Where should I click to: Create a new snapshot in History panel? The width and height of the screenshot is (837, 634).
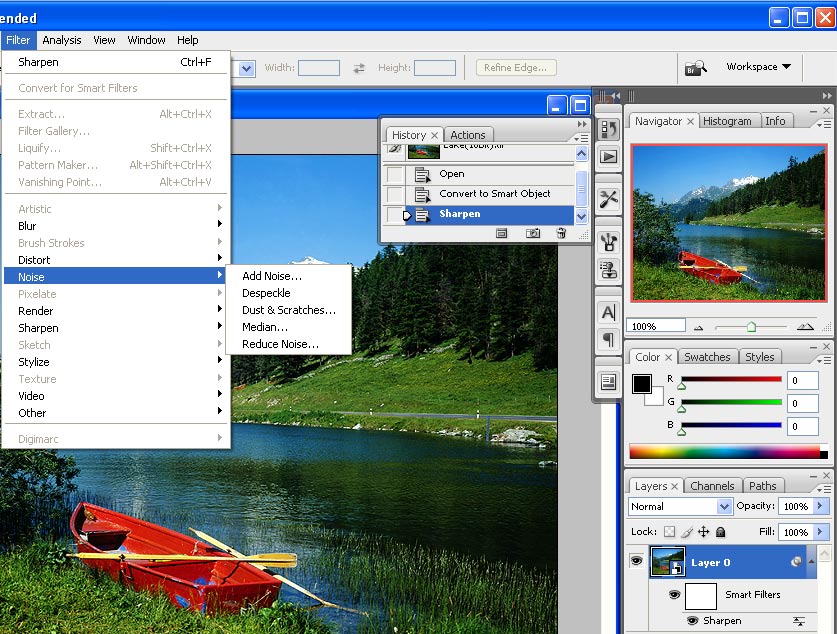[x=532, y=233]
